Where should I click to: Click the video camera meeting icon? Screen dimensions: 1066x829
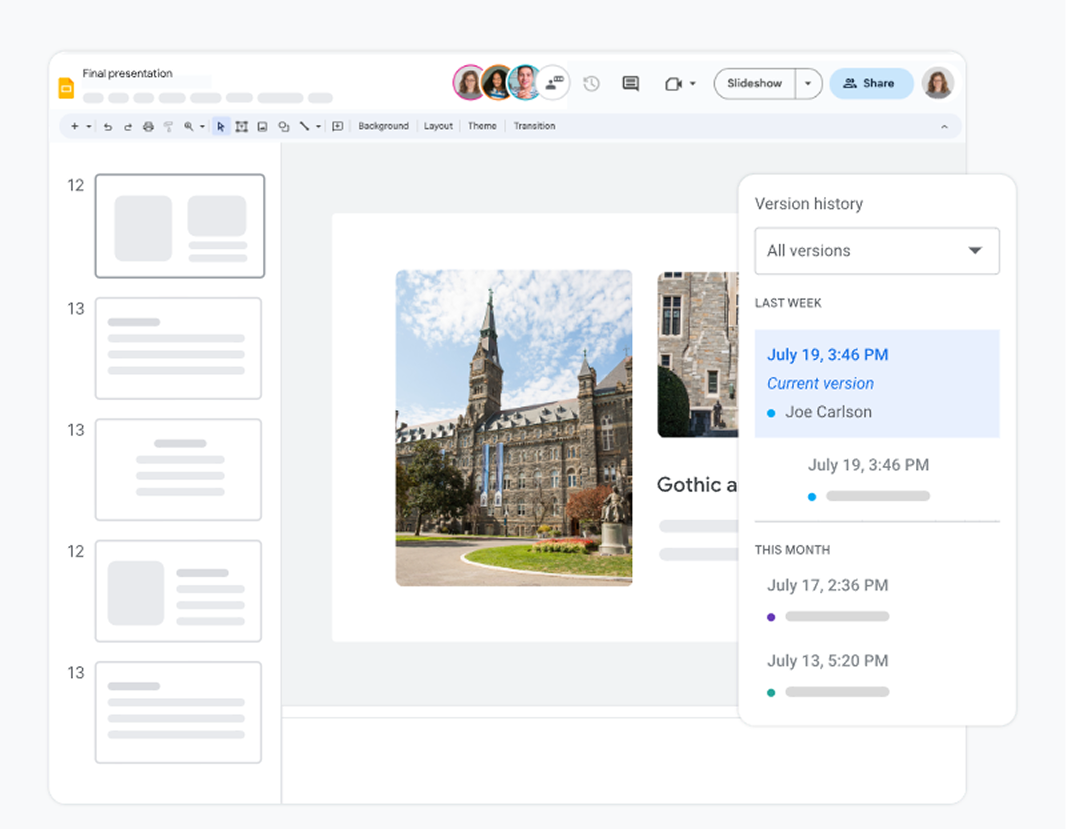[674, 84]
